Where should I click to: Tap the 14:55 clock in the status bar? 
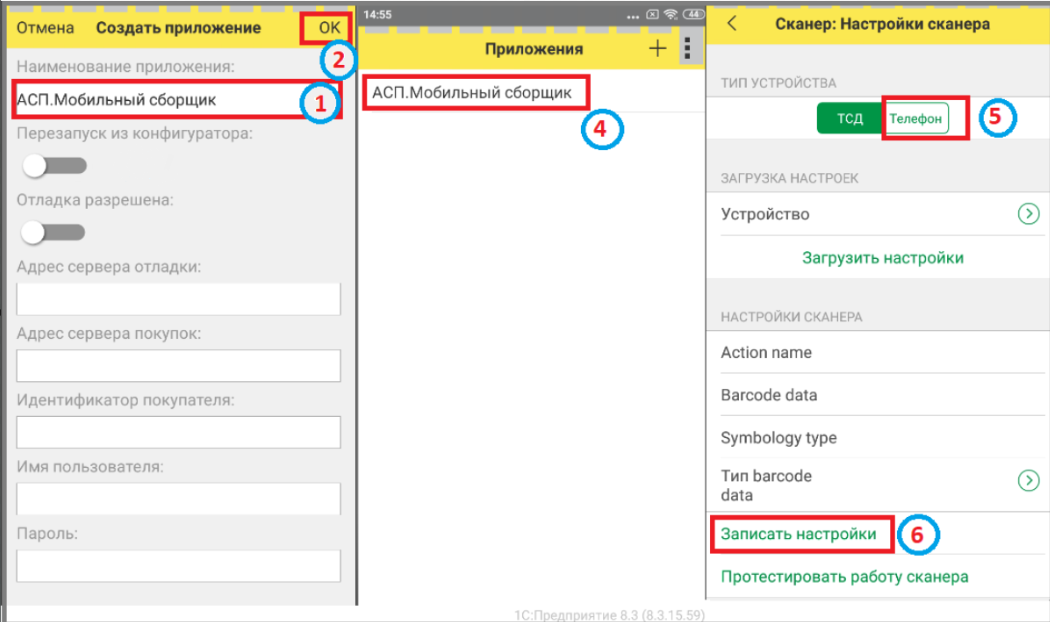378,14
